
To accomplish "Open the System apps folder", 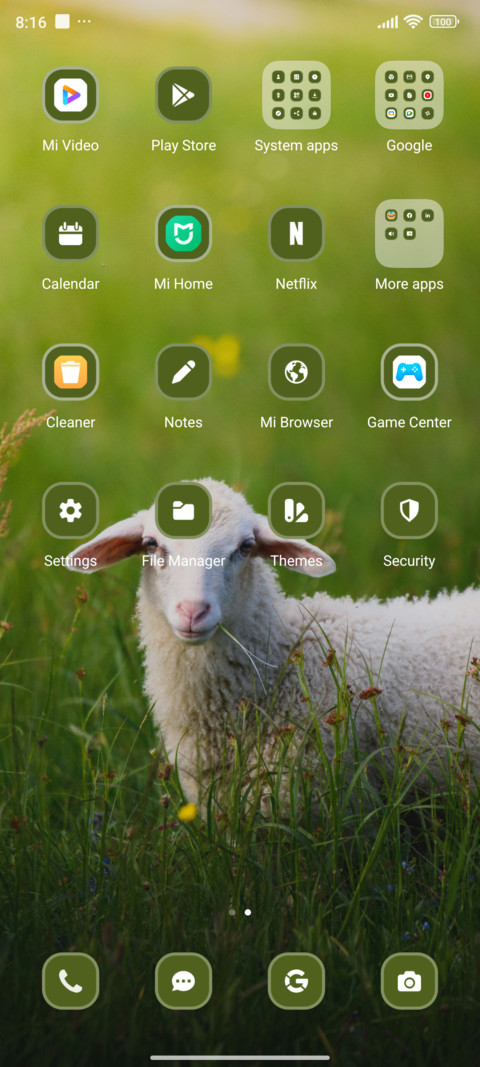I will [x=296, y=95].
